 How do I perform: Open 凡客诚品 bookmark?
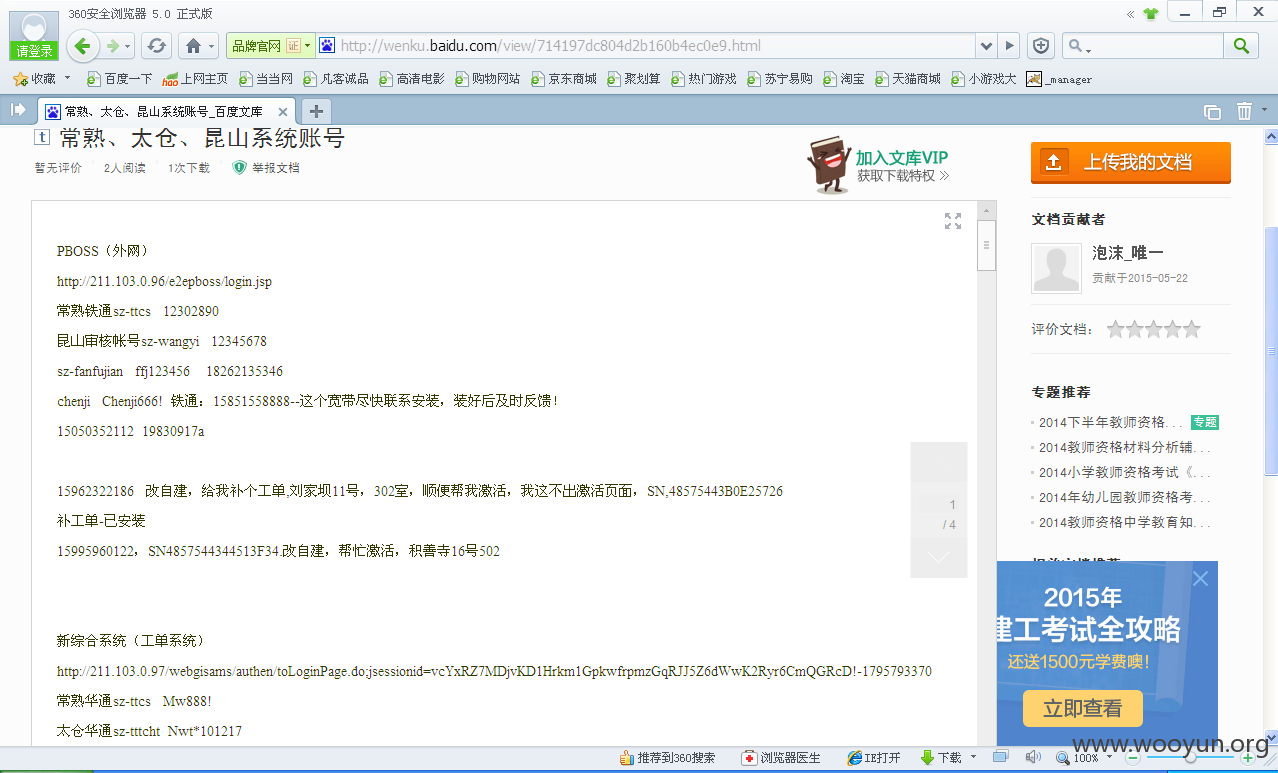[x=336, y=79]
